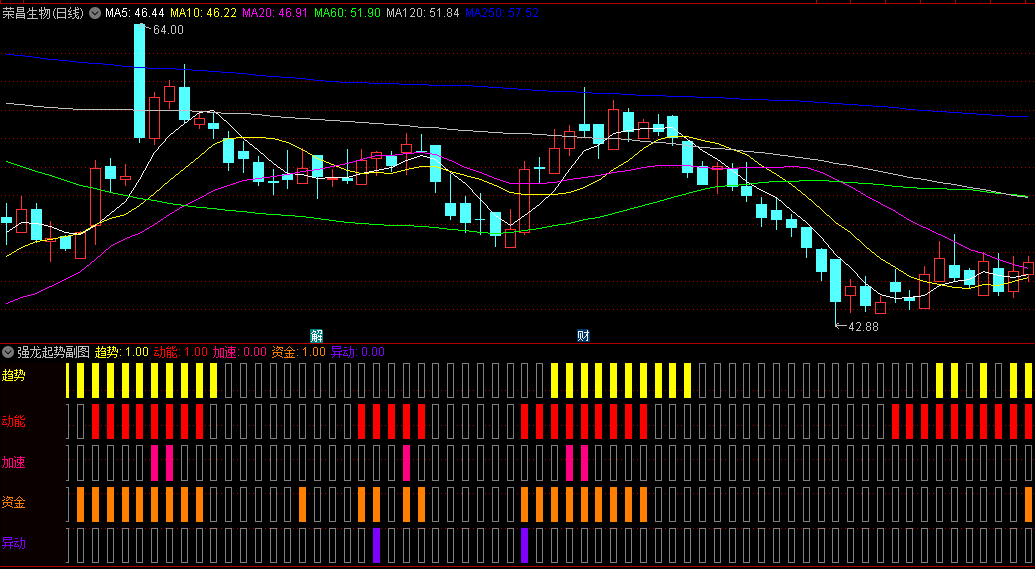Expand the menu arrow next to 强龙起势副图
1035x569 pixels.
click(9, 352)
